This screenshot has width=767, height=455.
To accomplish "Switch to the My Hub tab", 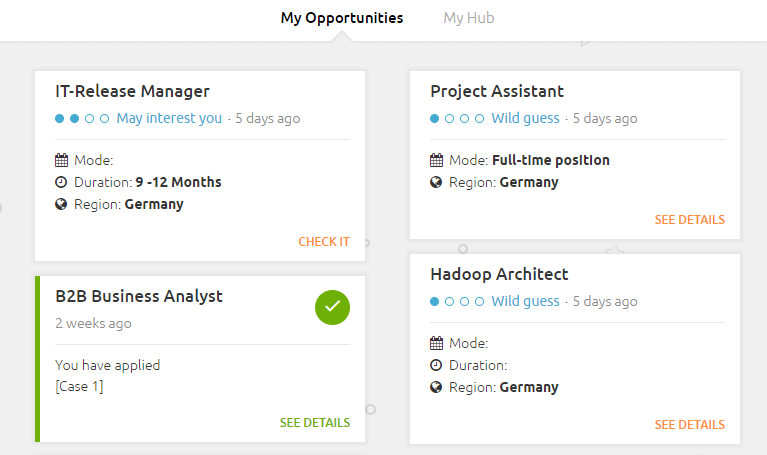I will [469, 18].
